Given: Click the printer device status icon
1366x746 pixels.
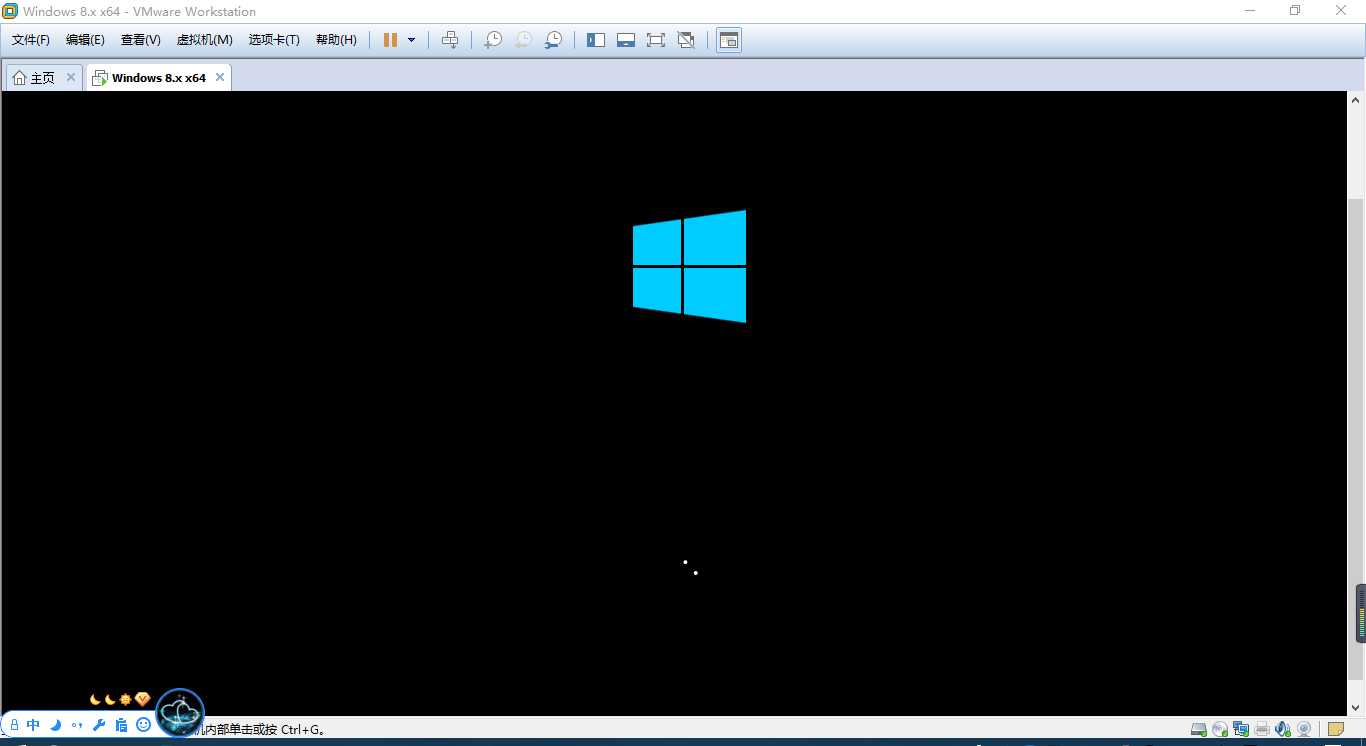Looking at the screenshot, I should click(x=1262, y=729).
